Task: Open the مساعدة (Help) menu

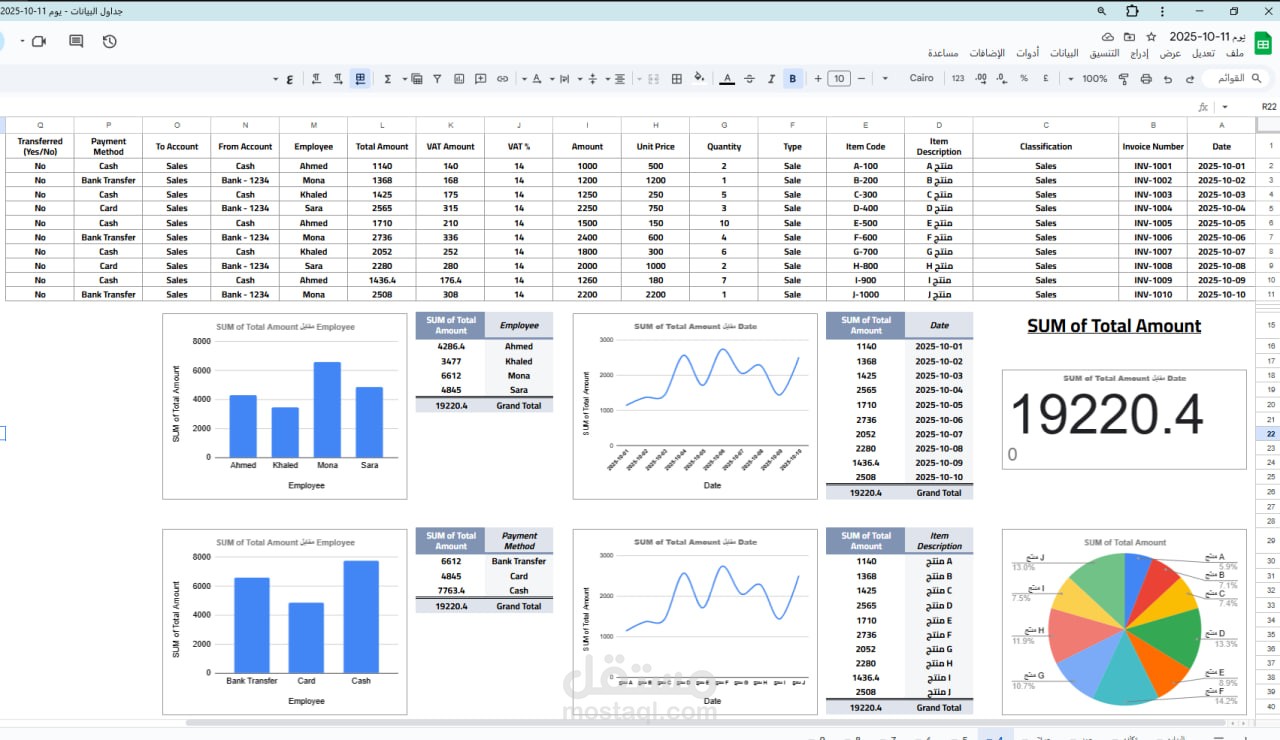Action: click(x=943, y=53)
